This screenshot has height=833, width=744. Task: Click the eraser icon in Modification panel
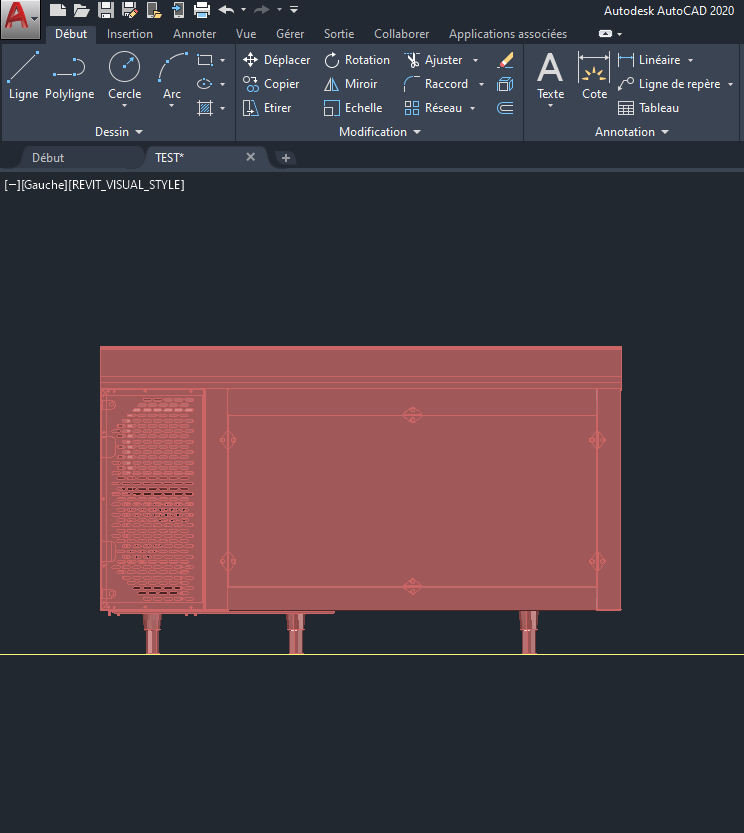tap(505, 60)
